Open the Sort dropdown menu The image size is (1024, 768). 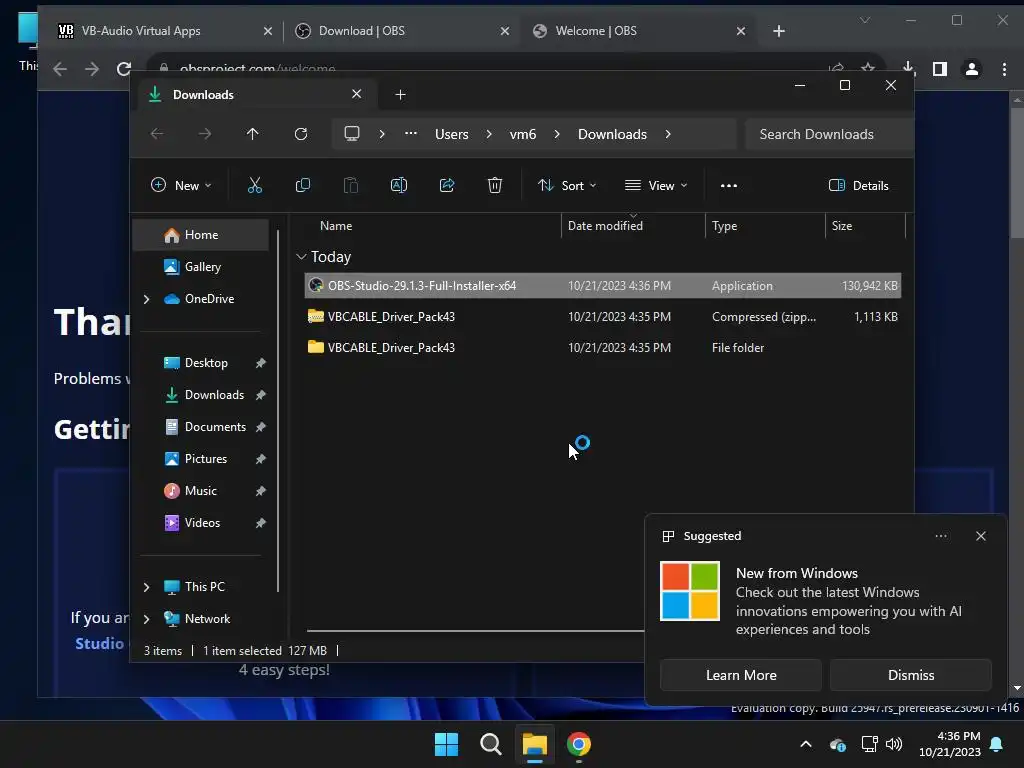(567, 185)
